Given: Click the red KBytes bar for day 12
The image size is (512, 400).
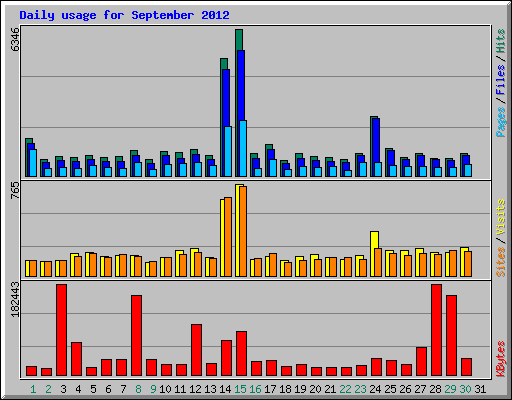Looking at the screenshot, I should coord(196,350).
